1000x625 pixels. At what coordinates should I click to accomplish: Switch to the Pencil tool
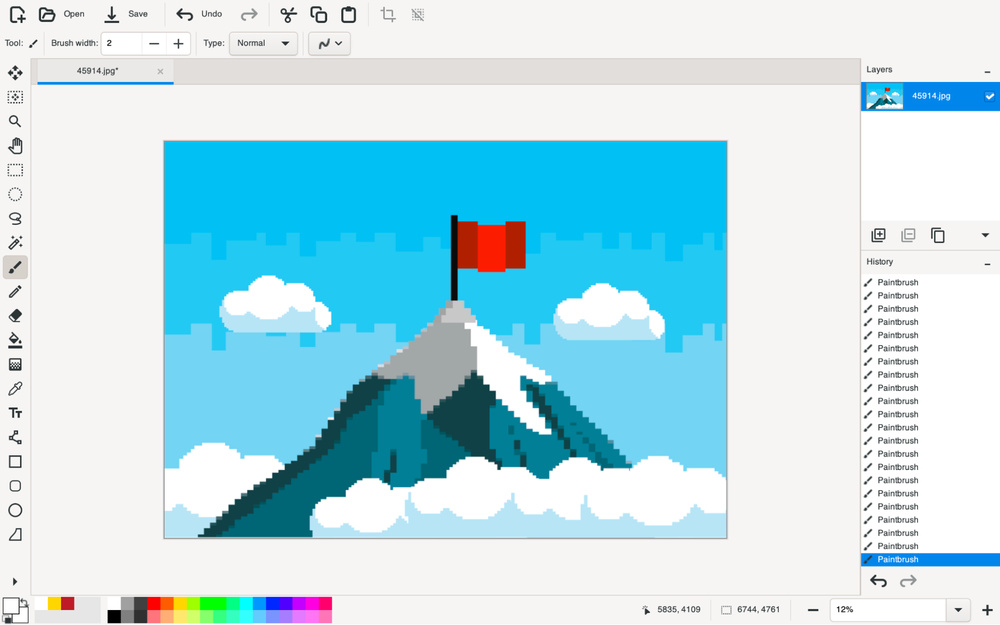click(15, 291)
